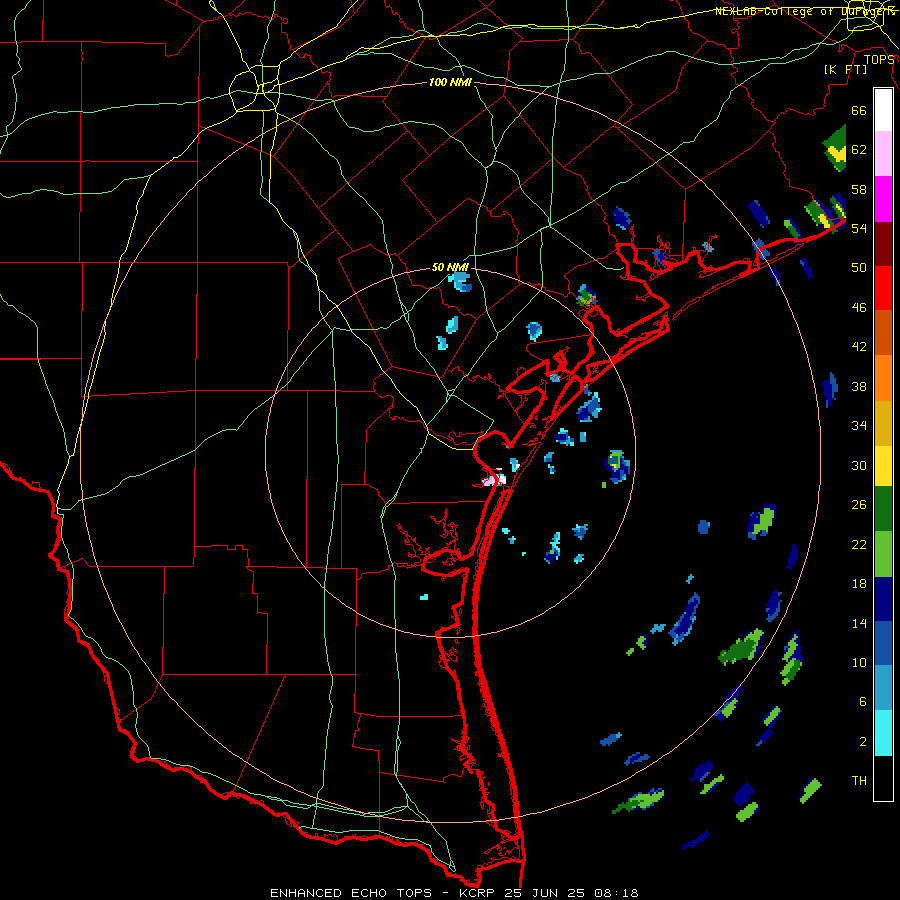Click the legend value "18"
Screen dimensions: 900x900
tap(859, 584)
